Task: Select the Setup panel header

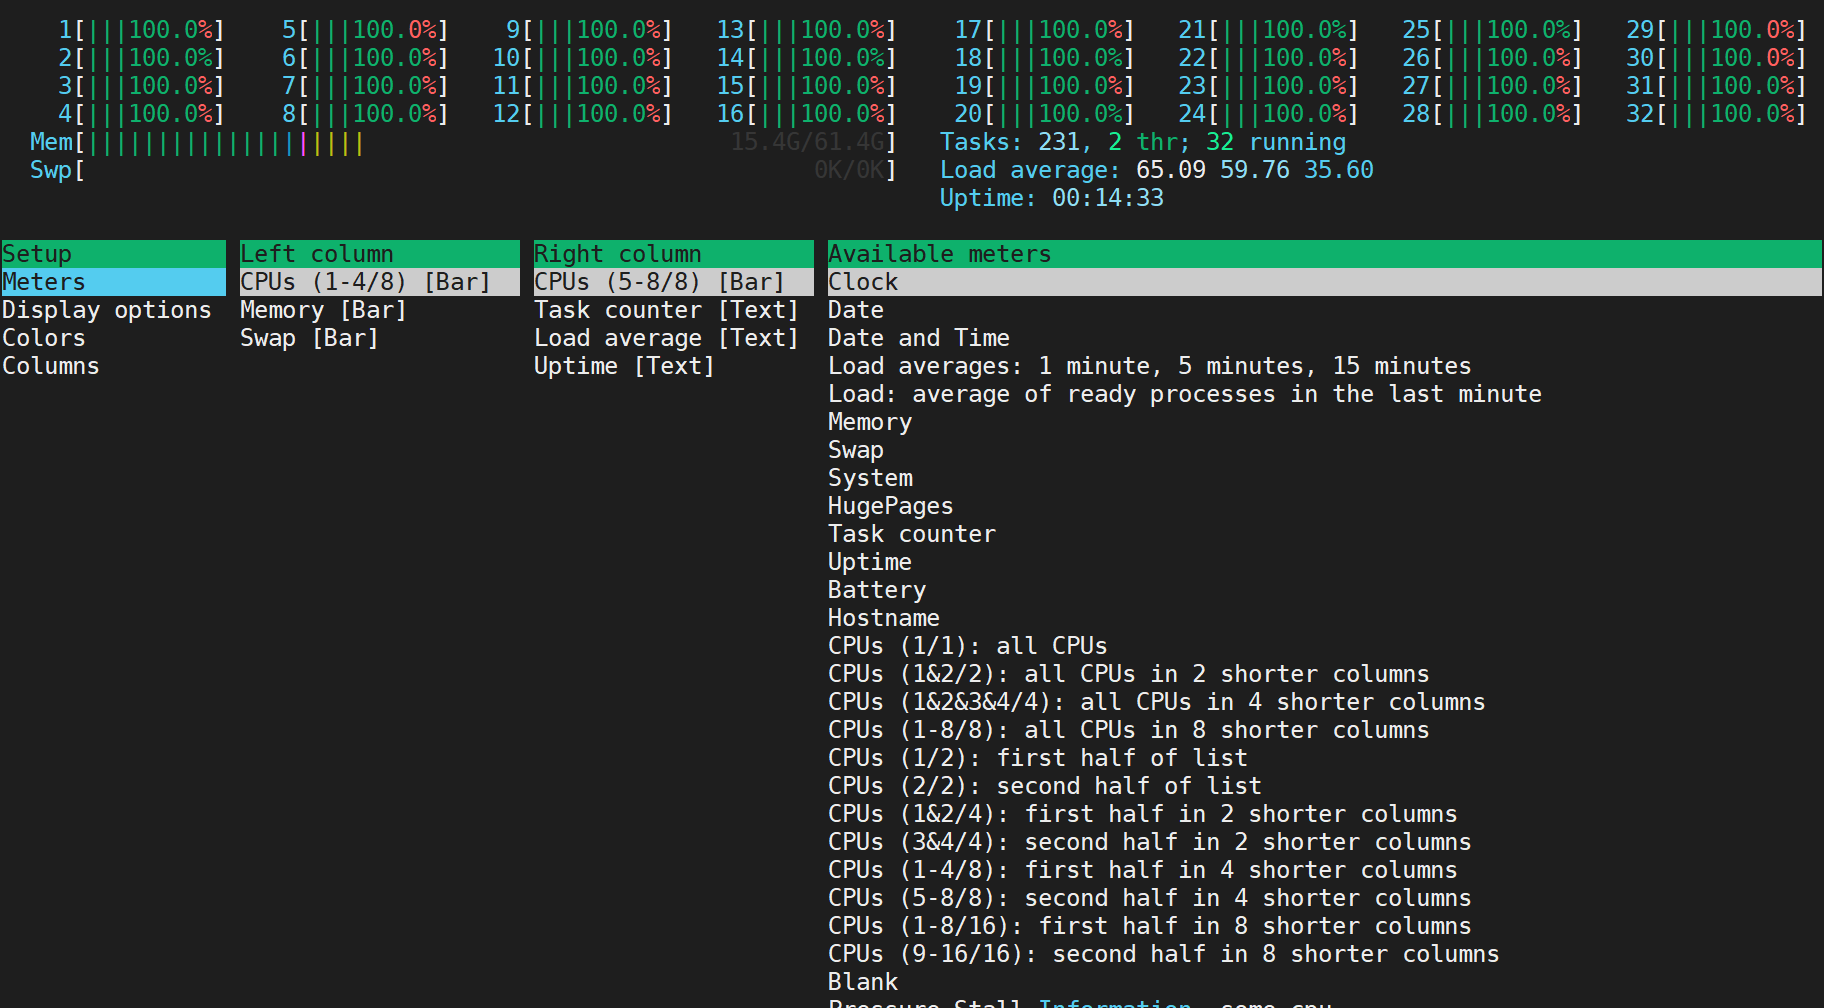Action: [113, 254]
